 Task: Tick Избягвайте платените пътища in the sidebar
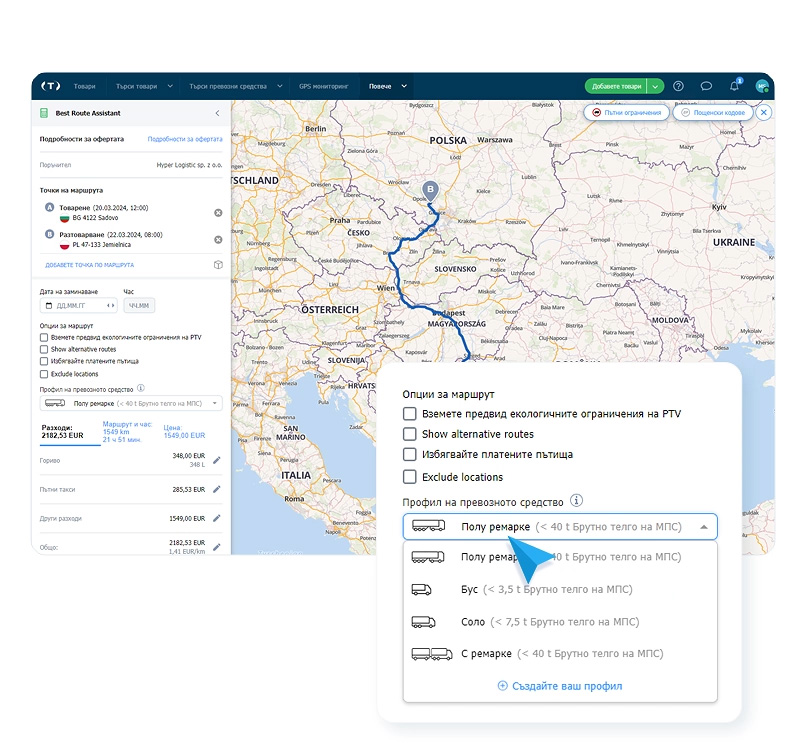click(44, 361)
